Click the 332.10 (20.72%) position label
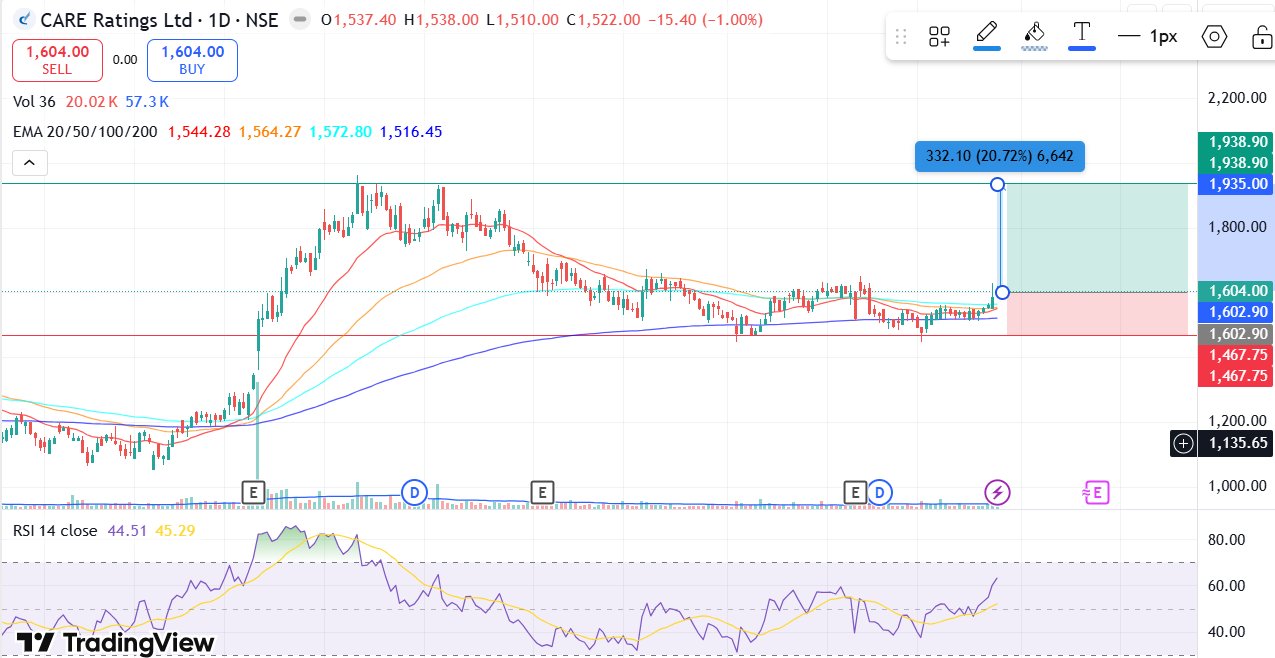The width and height of the screenshot is (1275, 658). click(1000, 156)
